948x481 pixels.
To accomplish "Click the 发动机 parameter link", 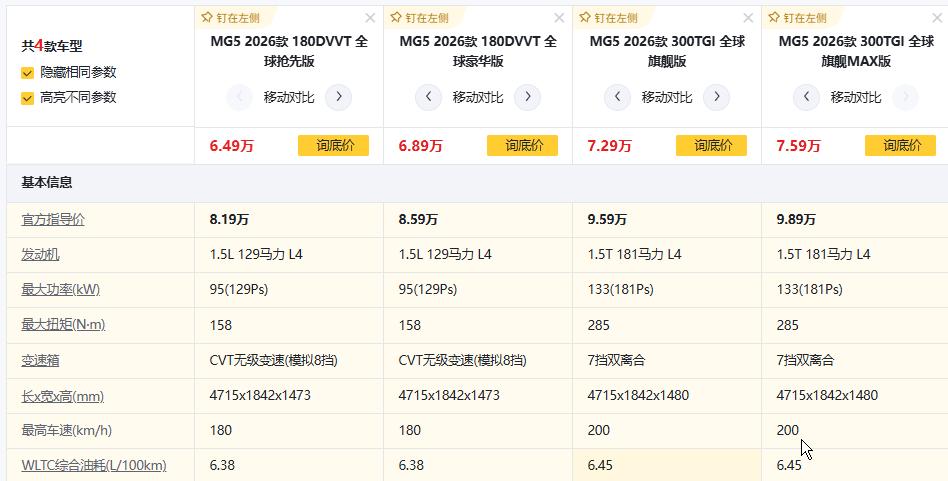I will click(x=41, y=255).
